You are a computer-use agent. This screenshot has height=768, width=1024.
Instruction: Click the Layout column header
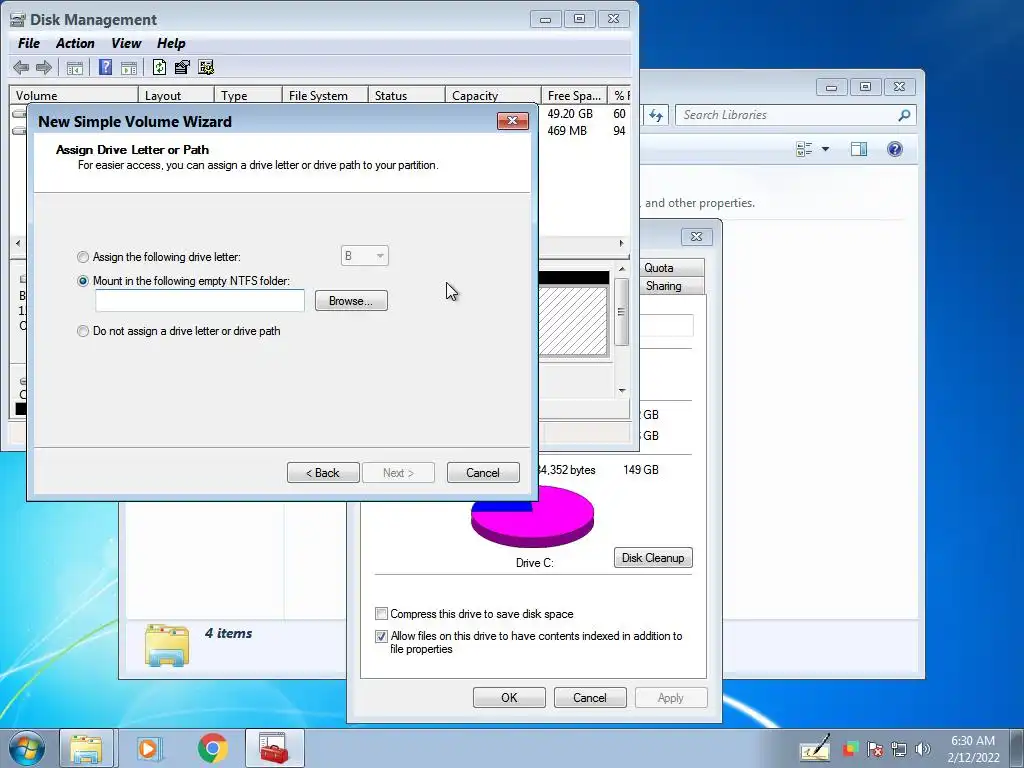click(176, 95)
